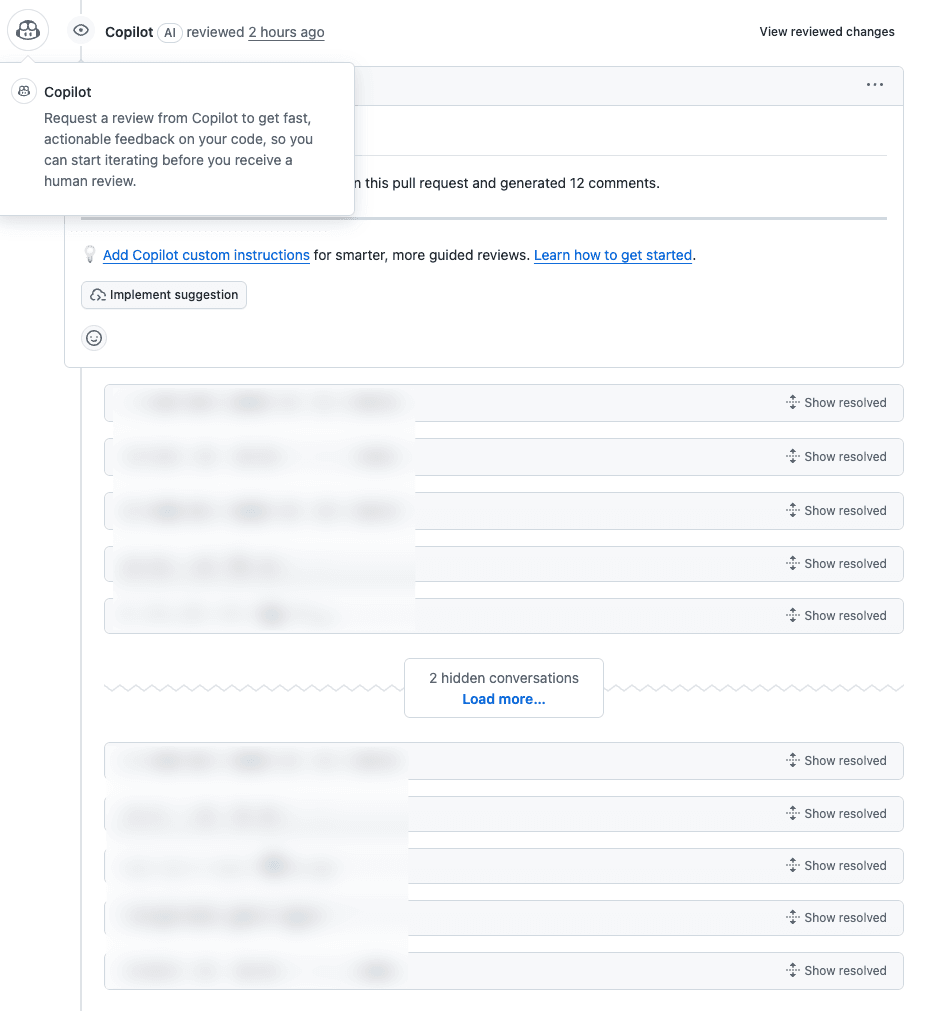Expand first Show resolved below Load more
The width and height of the screenshot is (926, 1011).
click(x=845, y=761)
